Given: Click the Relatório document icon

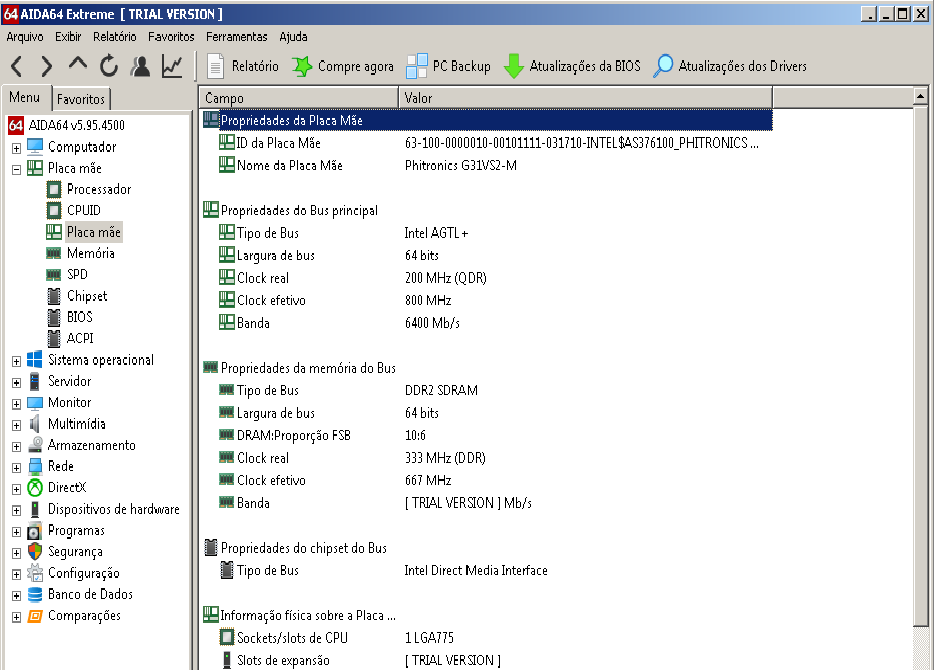Looking at the screenshot, I should pos(215,66).
